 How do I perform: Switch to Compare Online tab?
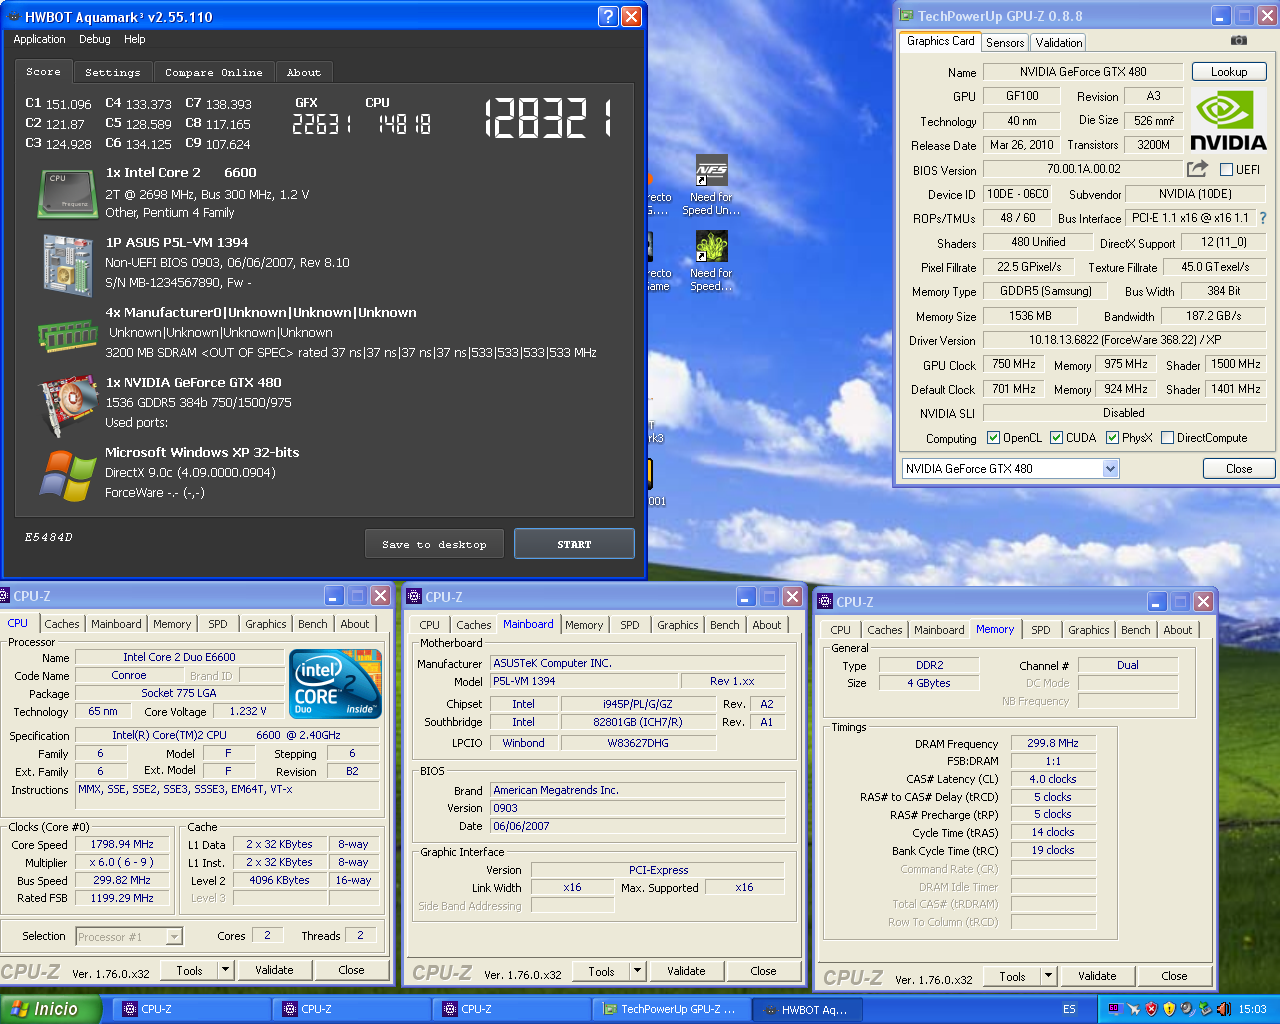(x=214, y=72)
